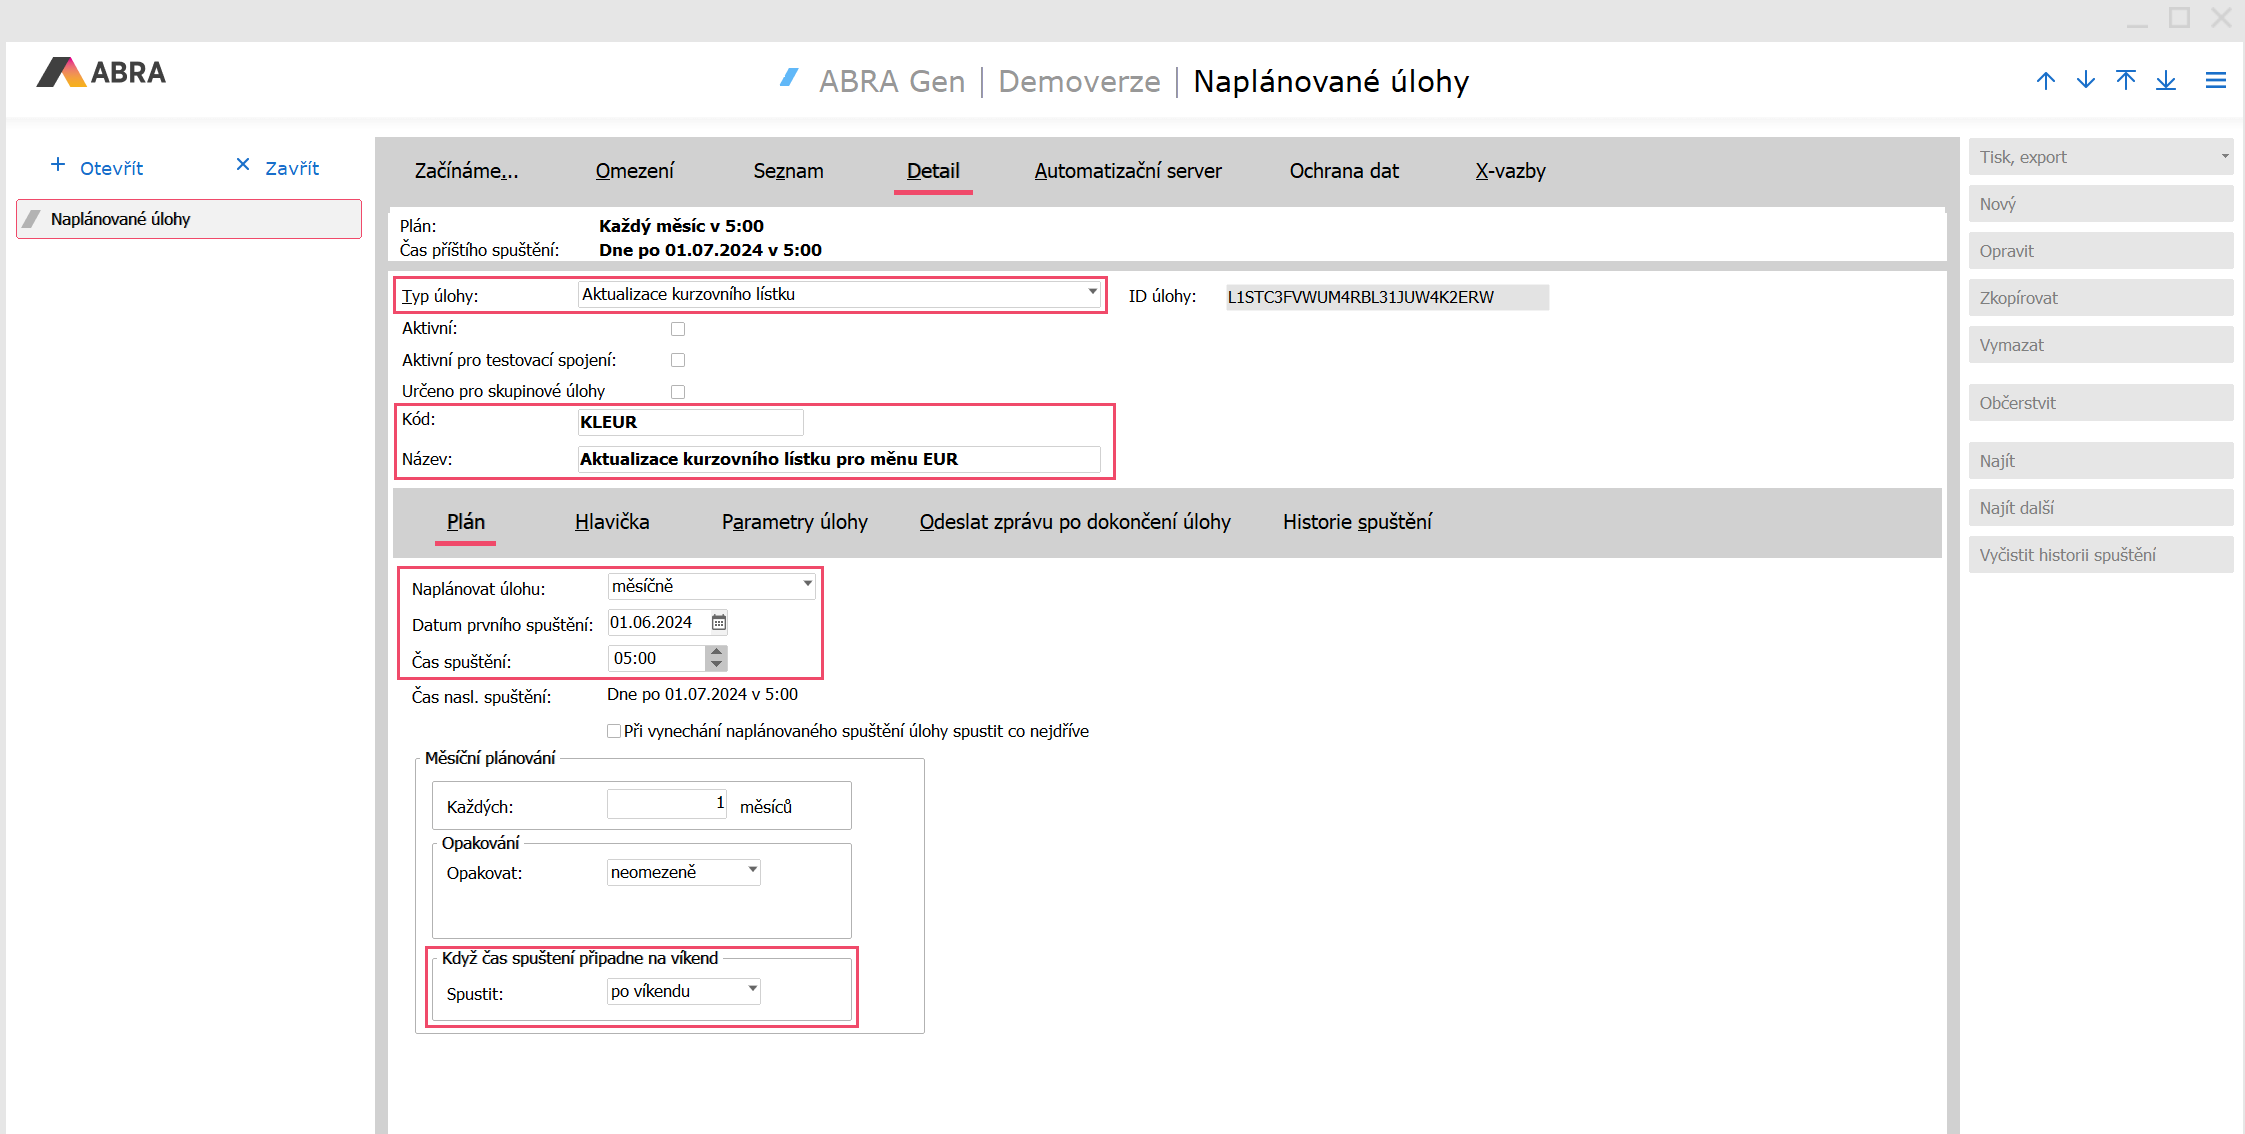
Task: Enable Aktivní pro testovací spojení checkbox
Action: 678,360
